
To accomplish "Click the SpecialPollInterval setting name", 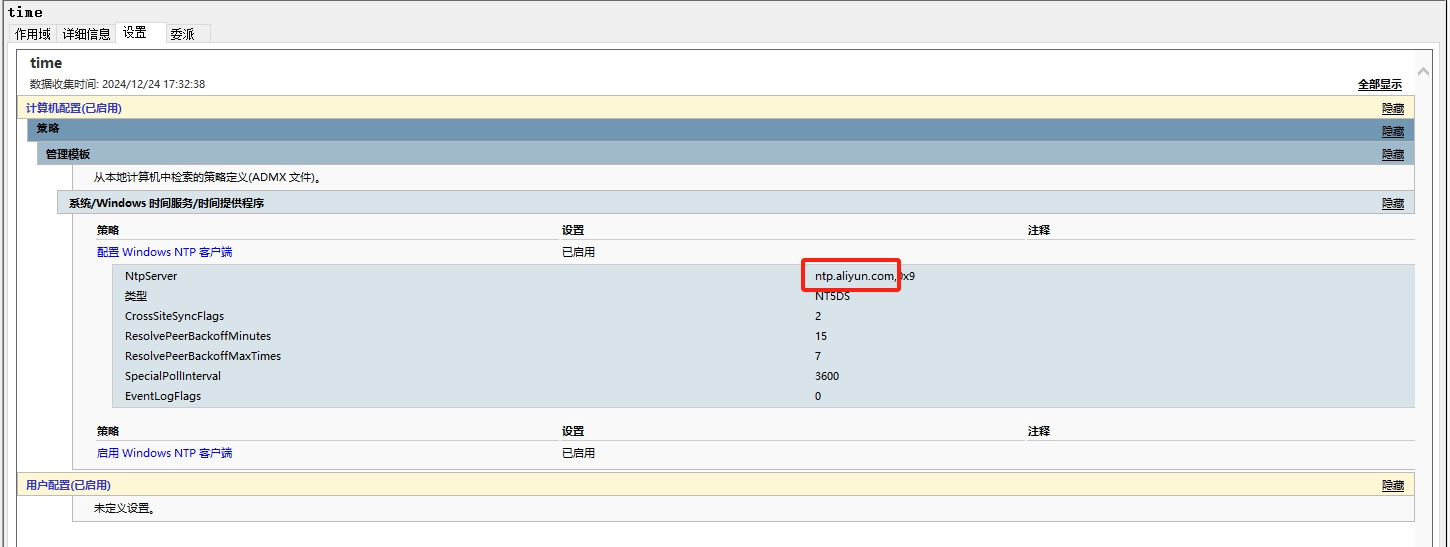I will (x=173, y=376).
